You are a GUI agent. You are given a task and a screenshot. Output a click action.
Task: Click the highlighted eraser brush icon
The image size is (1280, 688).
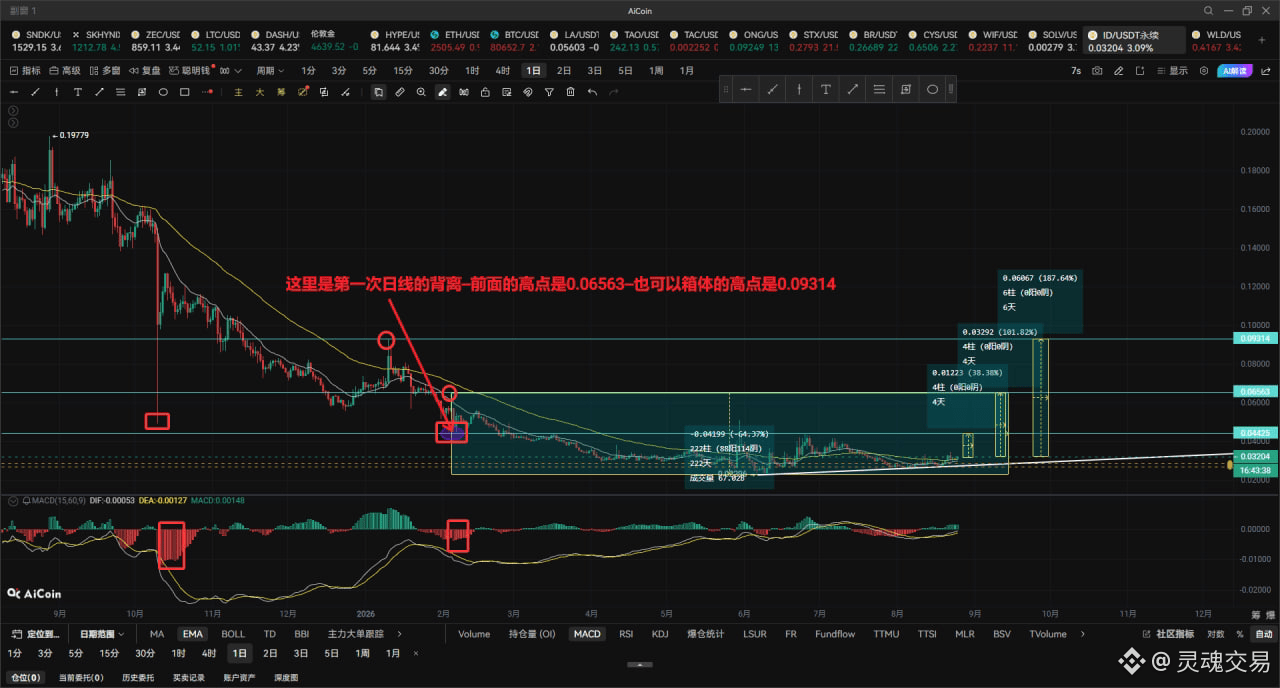point(442,92)
